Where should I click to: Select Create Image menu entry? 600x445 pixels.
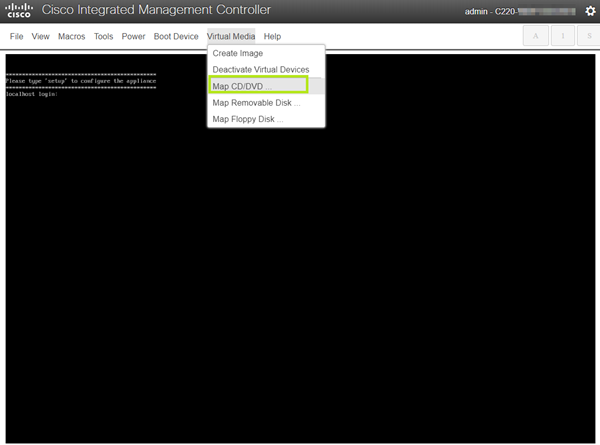pyautogui.click(x=266, y=53)
